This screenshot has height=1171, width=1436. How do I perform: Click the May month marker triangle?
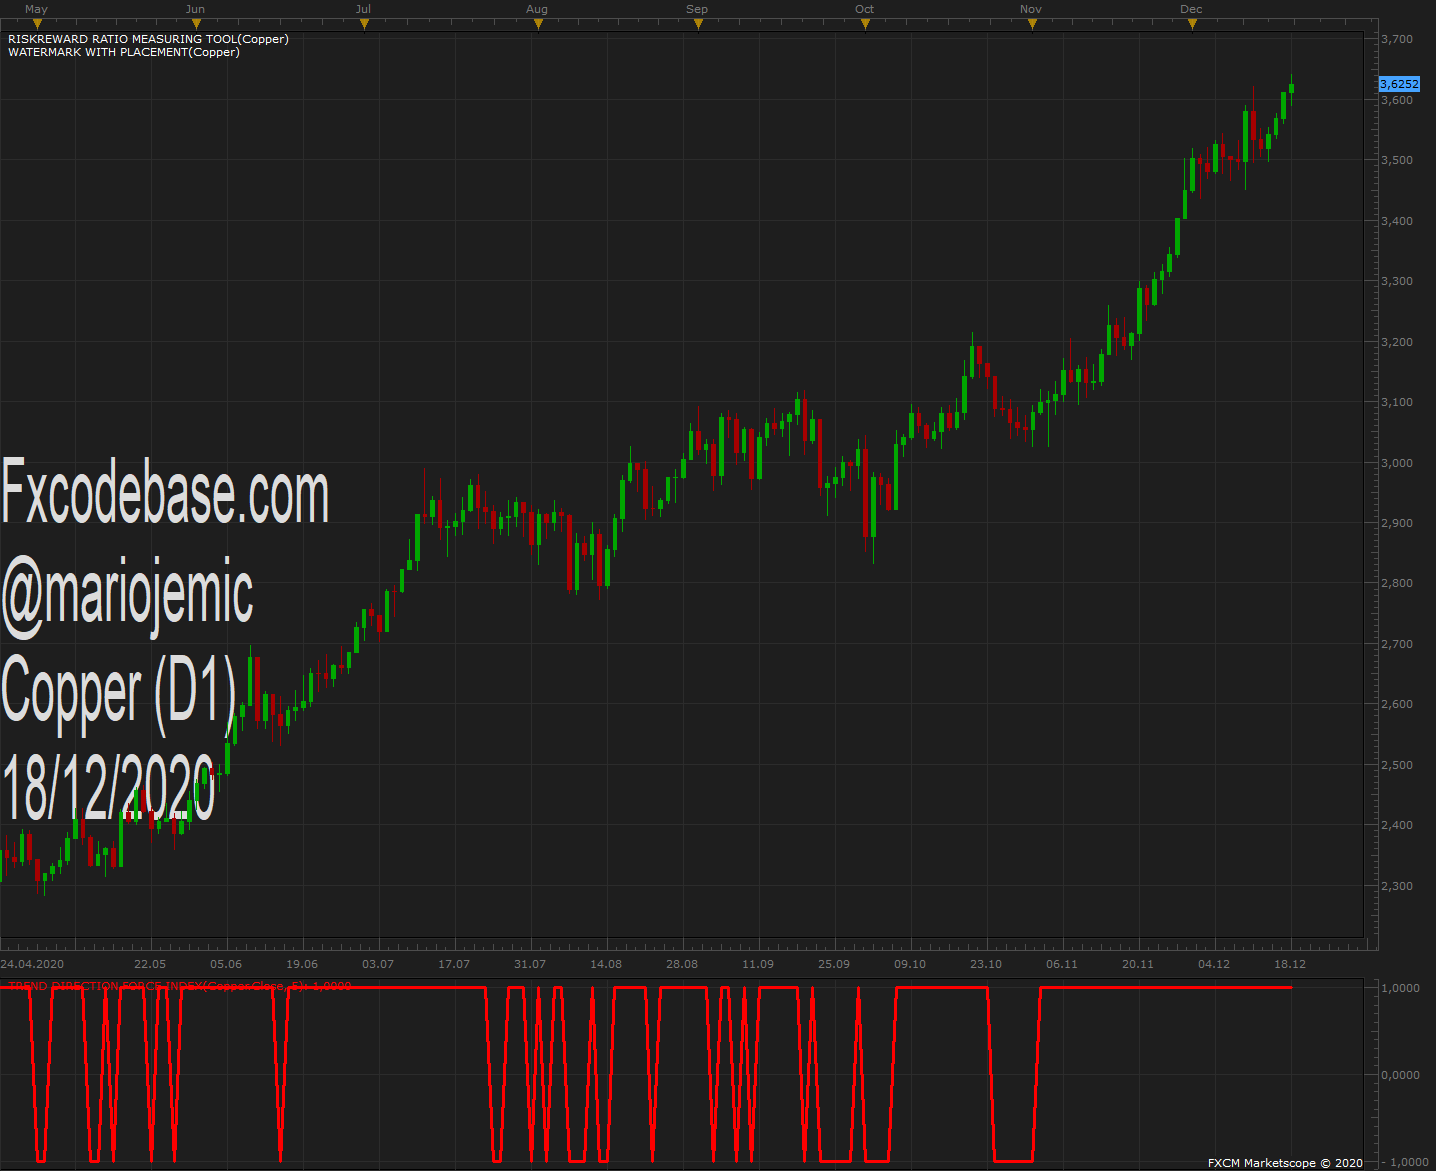(37, 24)
